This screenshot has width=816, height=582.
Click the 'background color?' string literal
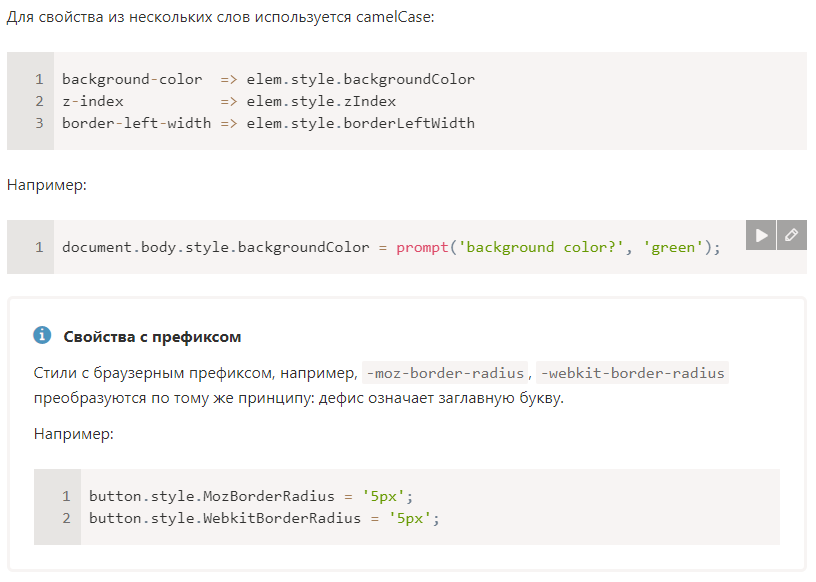[541, 247]
